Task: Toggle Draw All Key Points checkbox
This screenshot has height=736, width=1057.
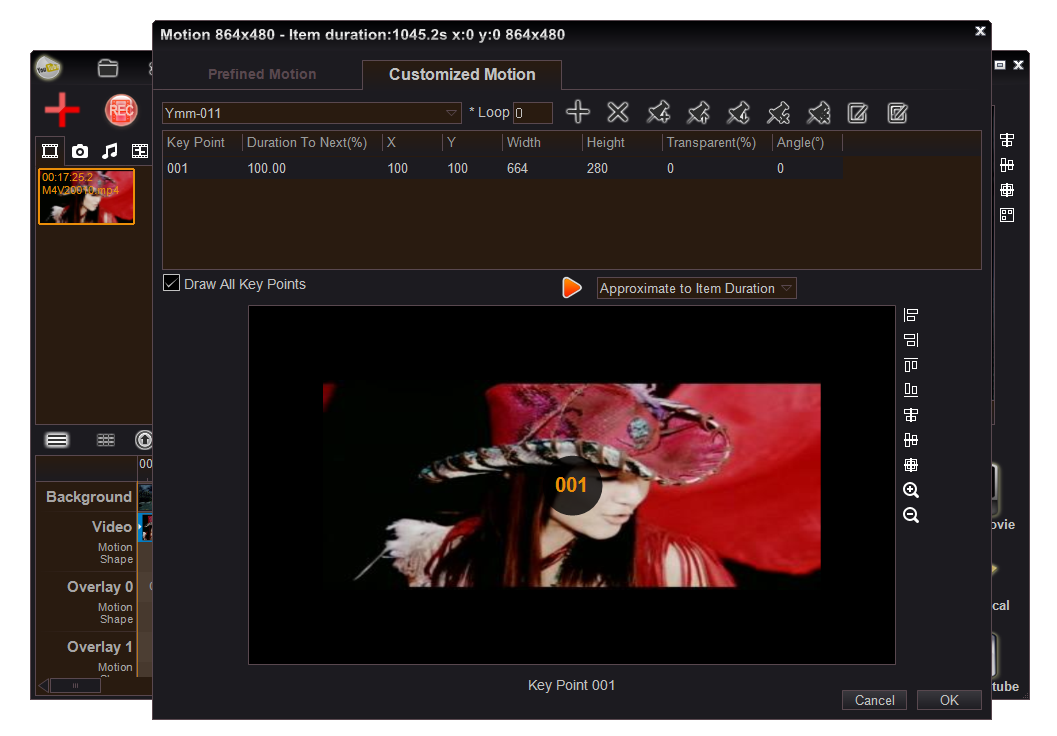Action: click(171, 283)
